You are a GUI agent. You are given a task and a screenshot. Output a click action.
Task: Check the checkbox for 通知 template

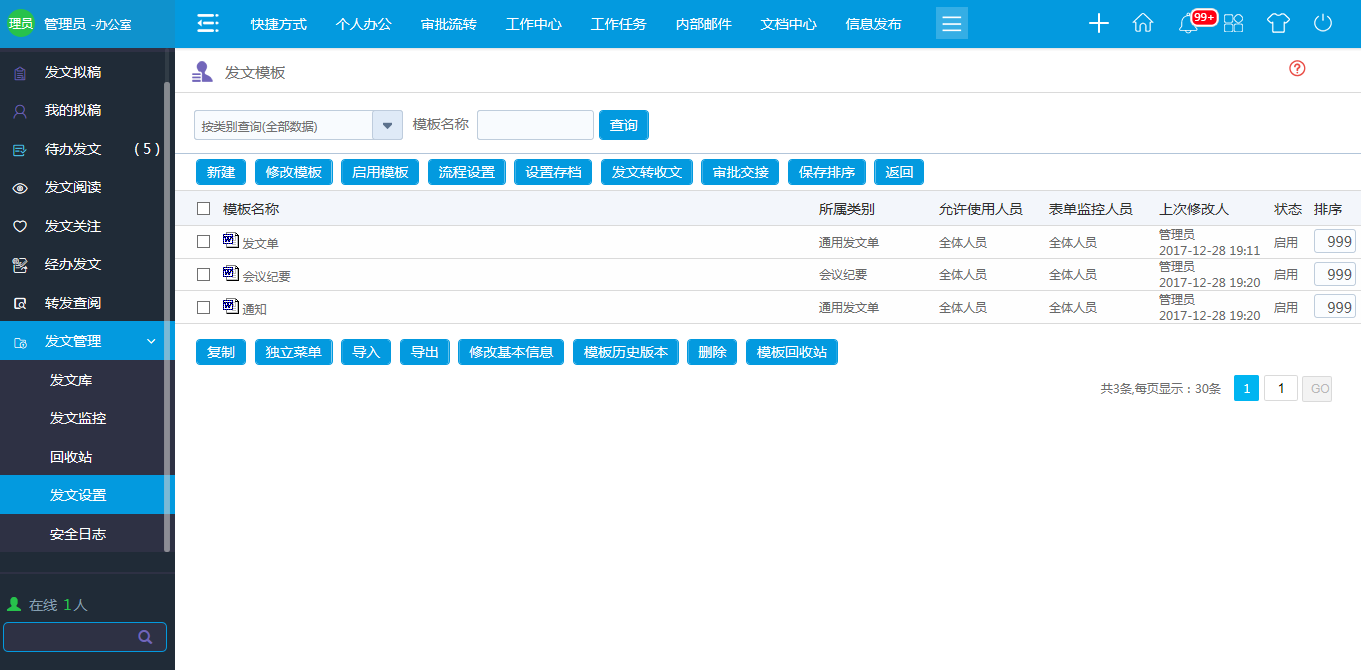[203, 307]
